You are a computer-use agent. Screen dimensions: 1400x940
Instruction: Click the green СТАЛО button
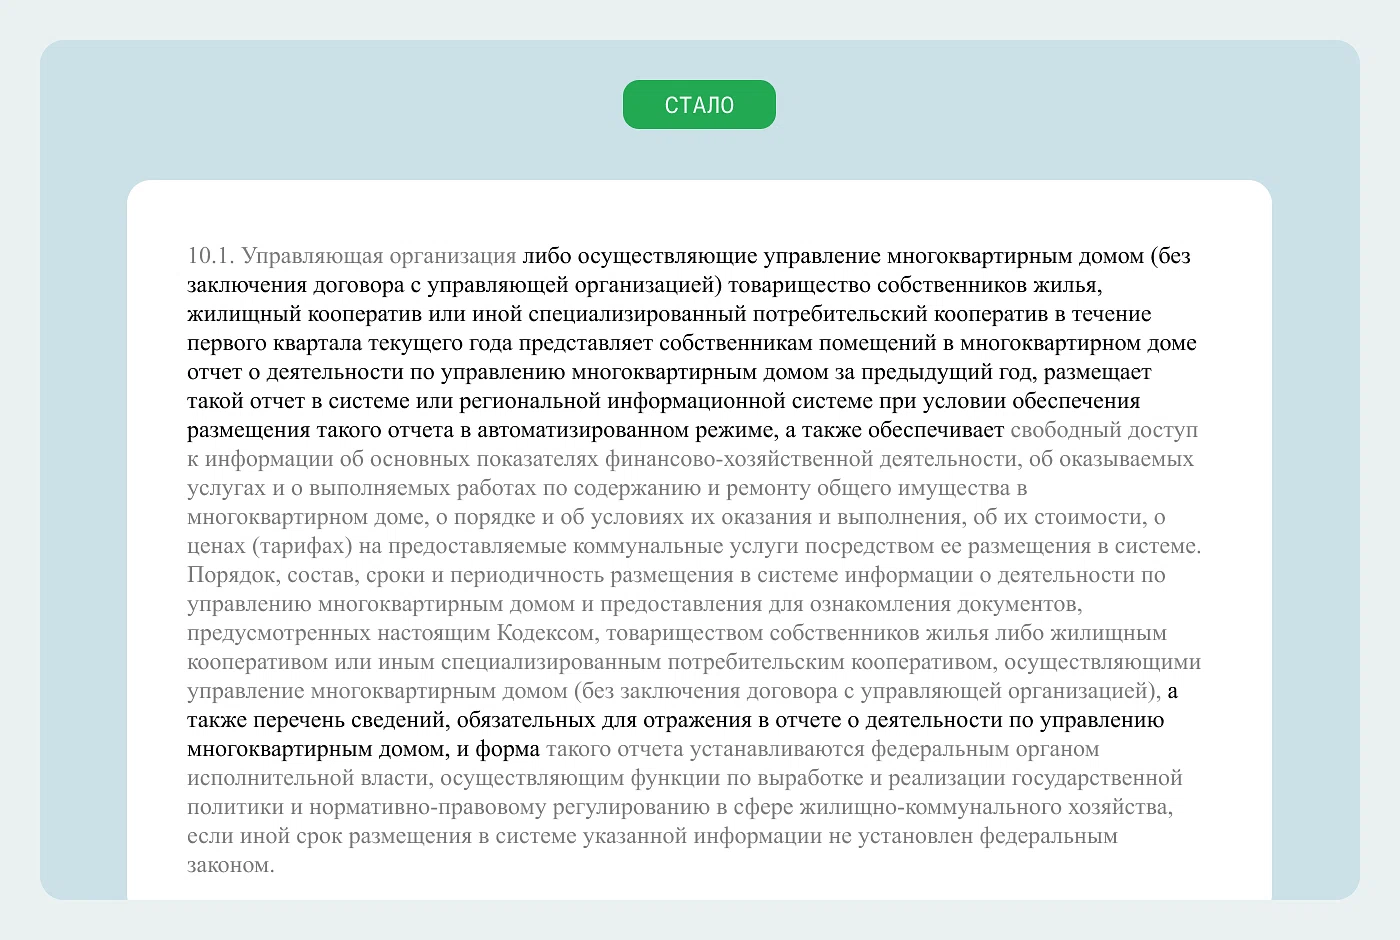(699, 104)
